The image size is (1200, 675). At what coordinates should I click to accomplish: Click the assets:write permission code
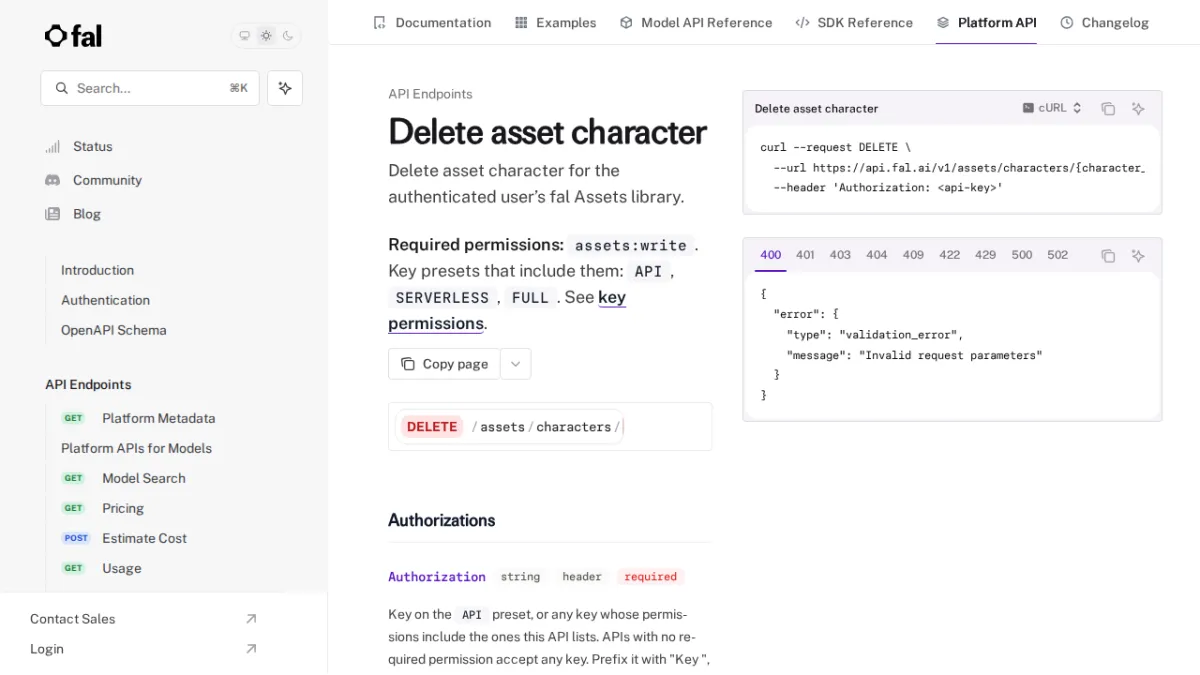630,245
